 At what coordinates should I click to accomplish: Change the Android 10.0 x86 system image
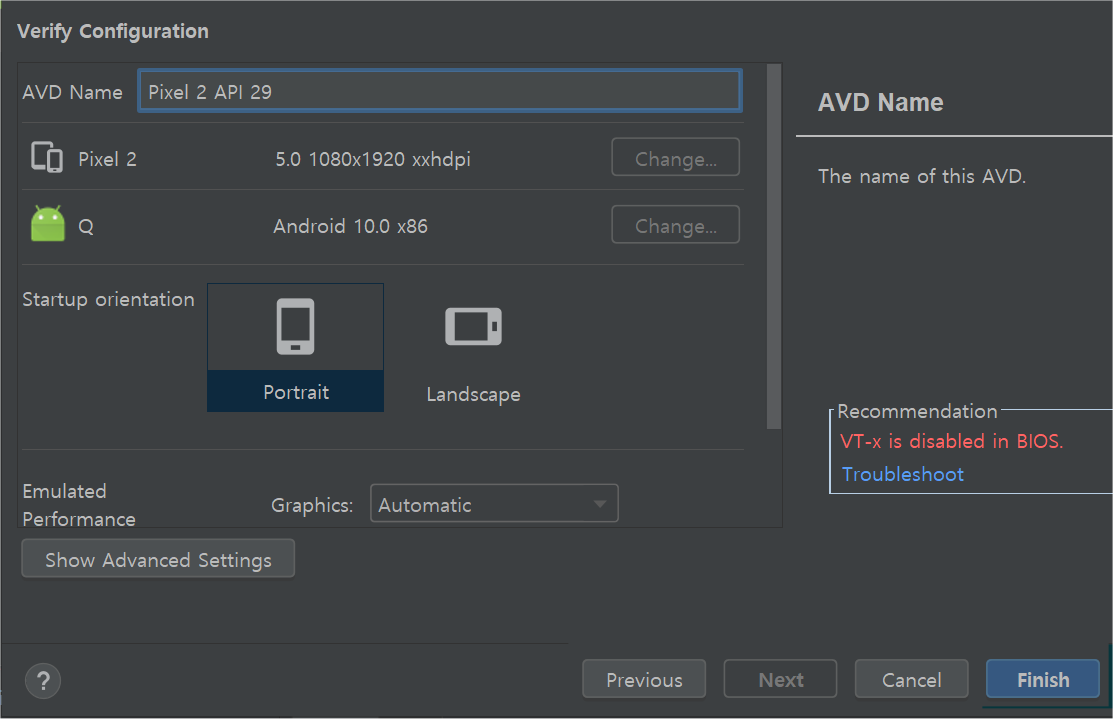click(x=675, y=224)
